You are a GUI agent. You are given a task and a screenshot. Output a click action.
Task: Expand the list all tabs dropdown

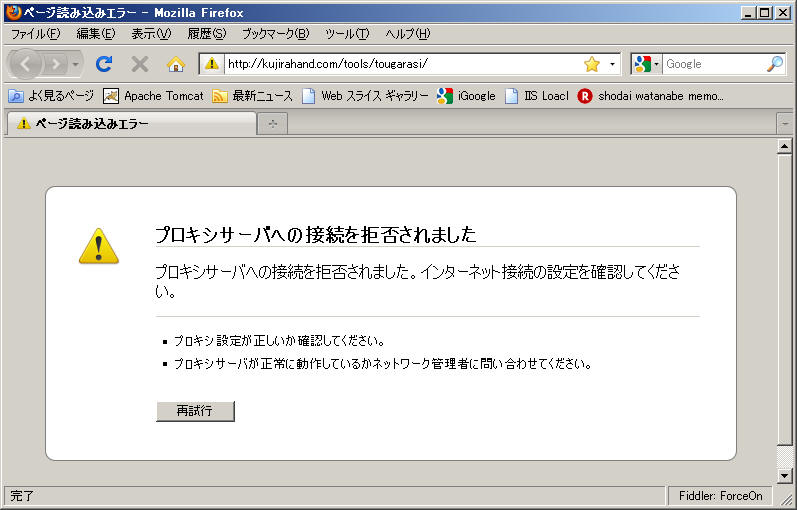[785, 124]
